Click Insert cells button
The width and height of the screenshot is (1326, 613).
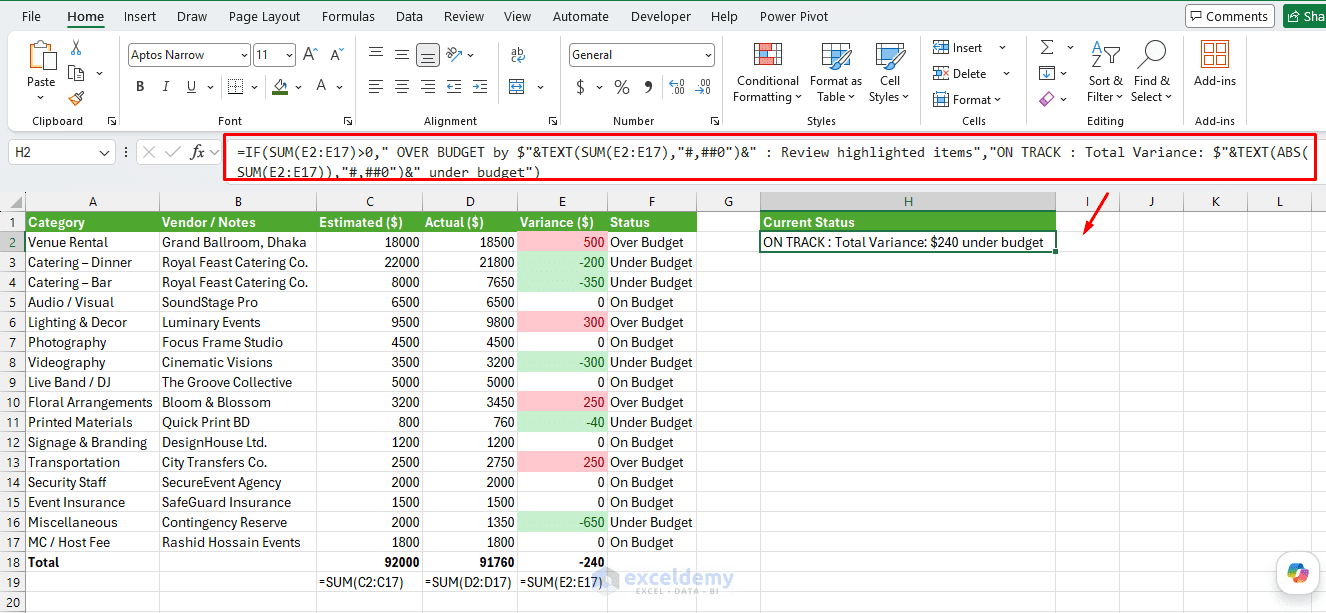pos(958,48)
